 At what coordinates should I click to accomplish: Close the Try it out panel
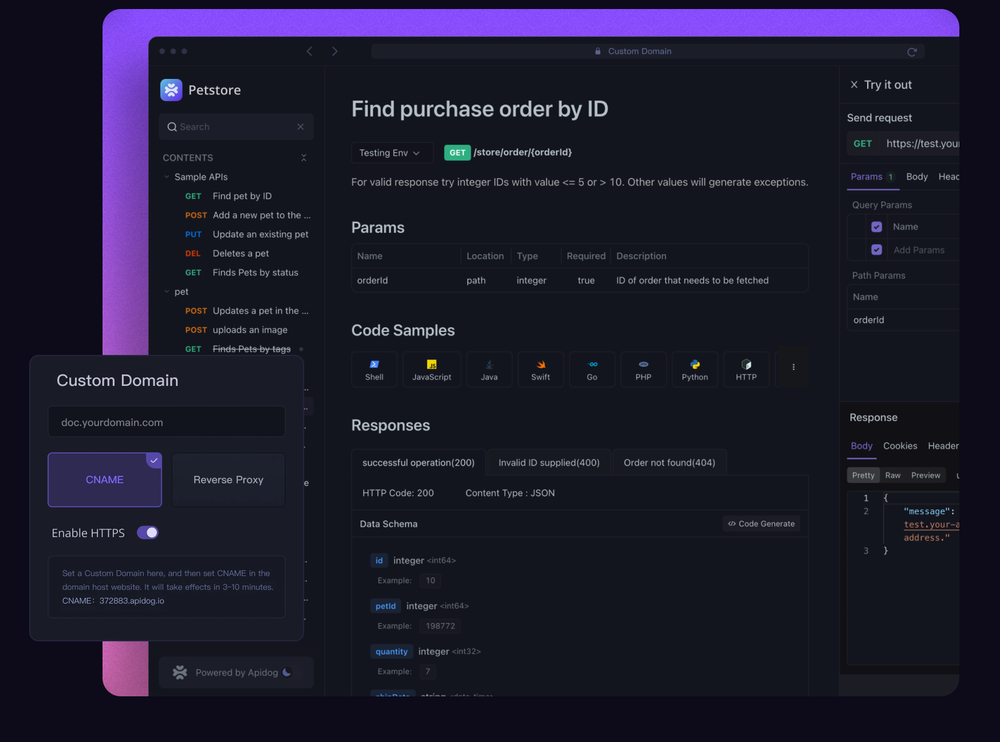(854, 85)
